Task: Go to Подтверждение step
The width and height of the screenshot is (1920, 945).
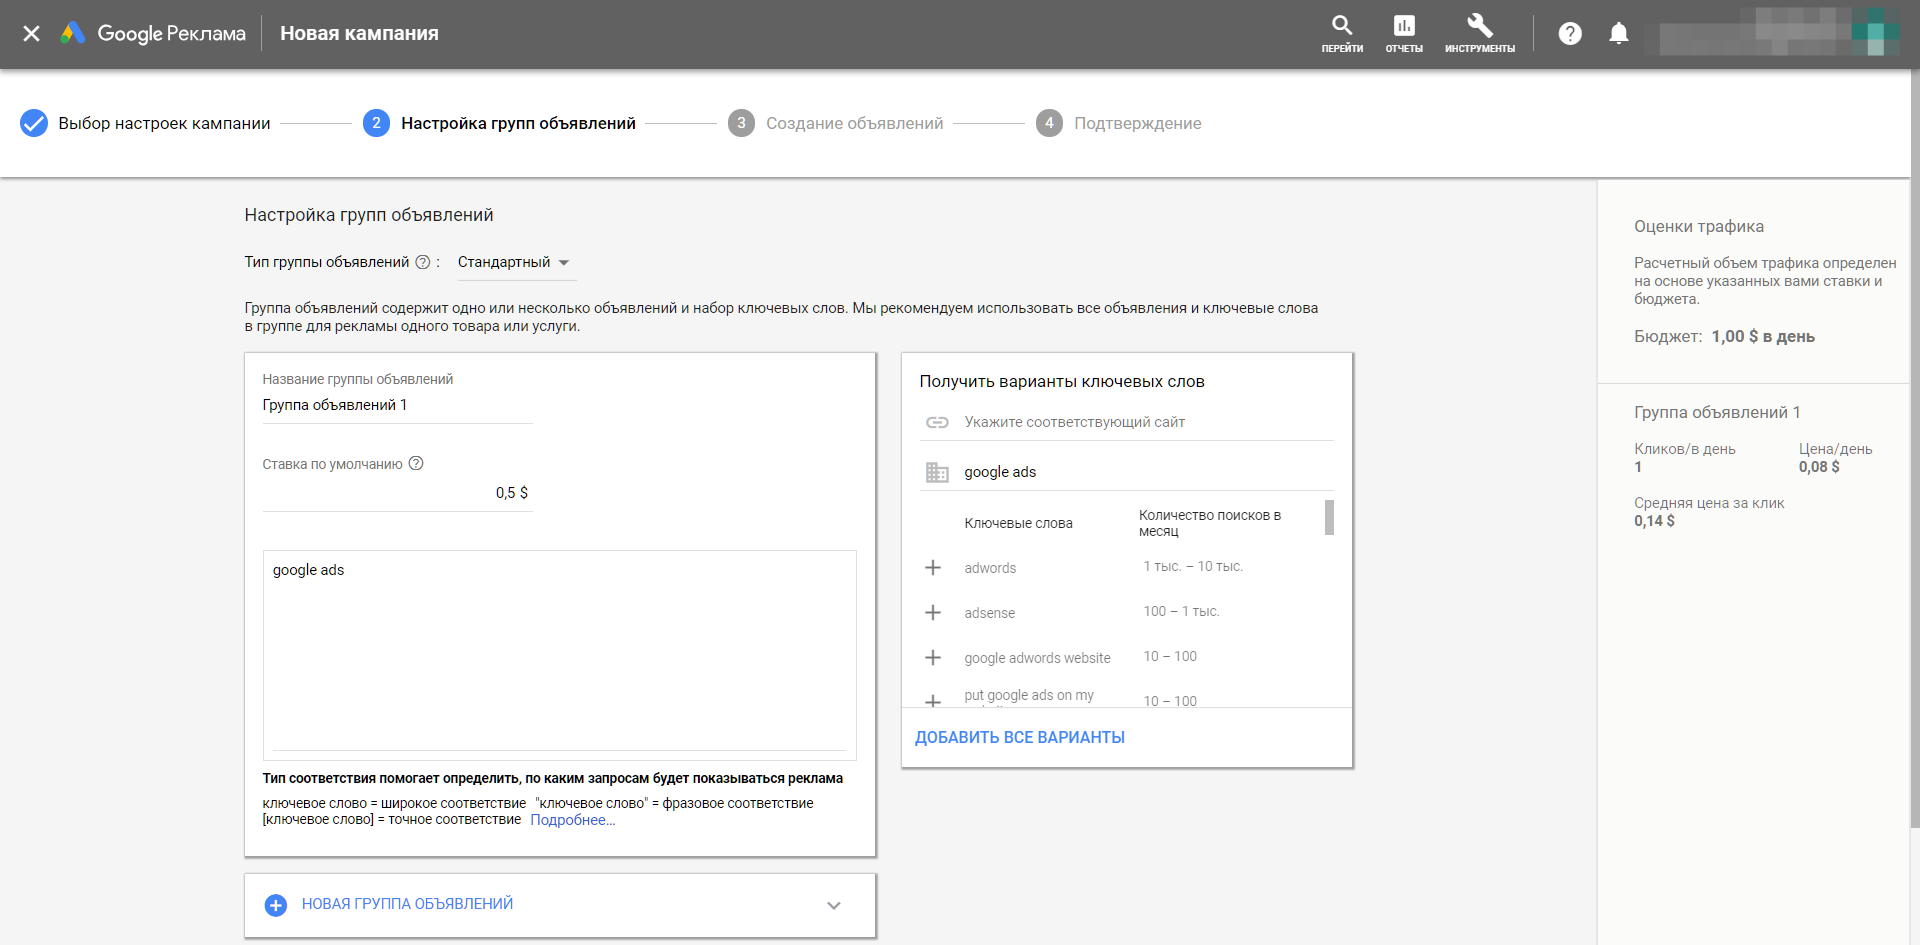Action: point(1137,123)
